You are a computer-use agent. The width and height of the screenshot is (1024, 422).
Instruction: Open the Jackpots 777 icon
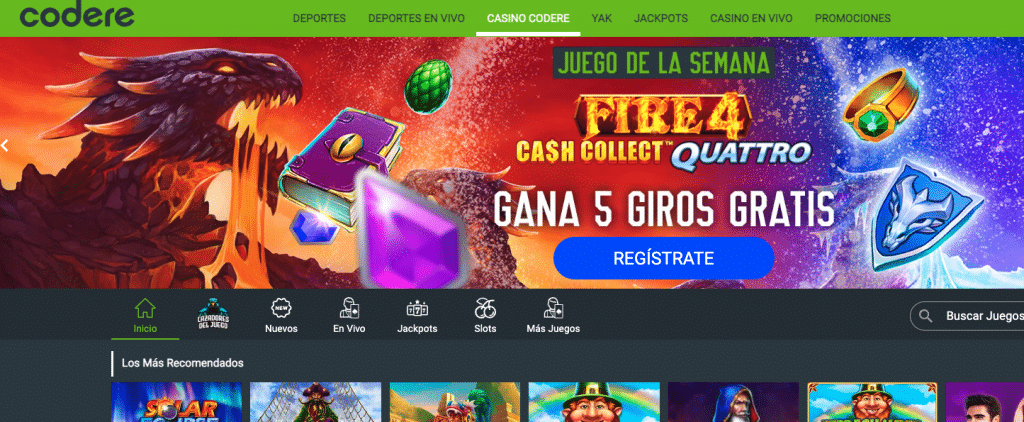[x=417, y=308]
